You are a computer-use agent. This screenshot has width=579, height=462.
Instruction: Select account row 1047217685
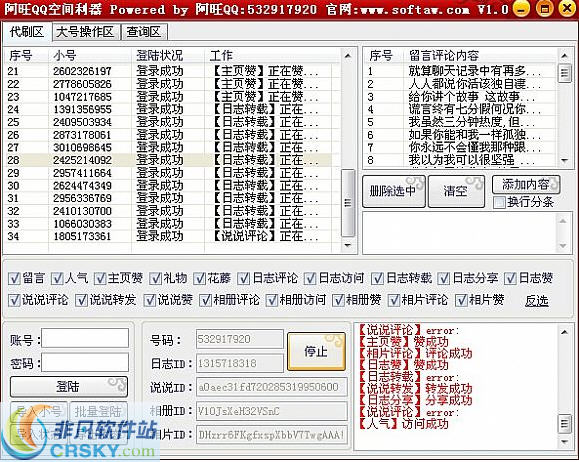click(x=168, y=97)
